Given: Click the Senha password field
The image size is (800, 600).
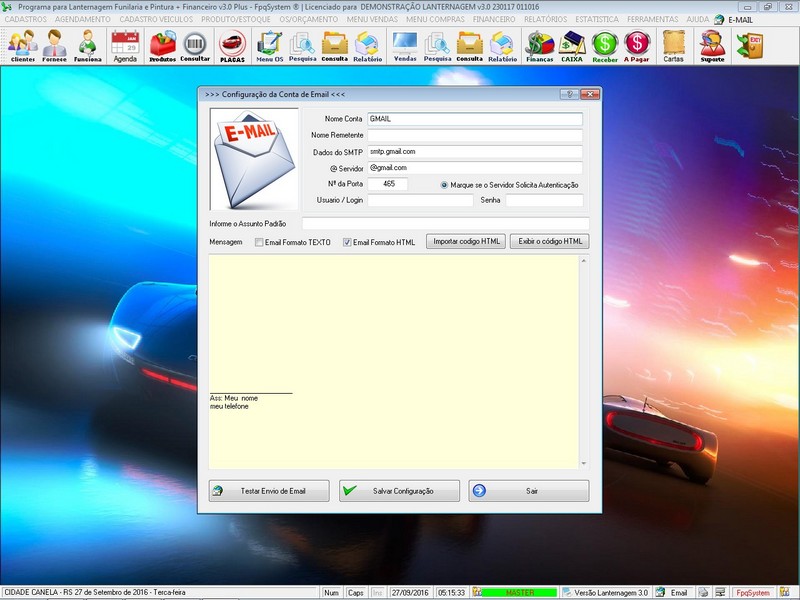Looking at the screenshot, I should point(543,200).
